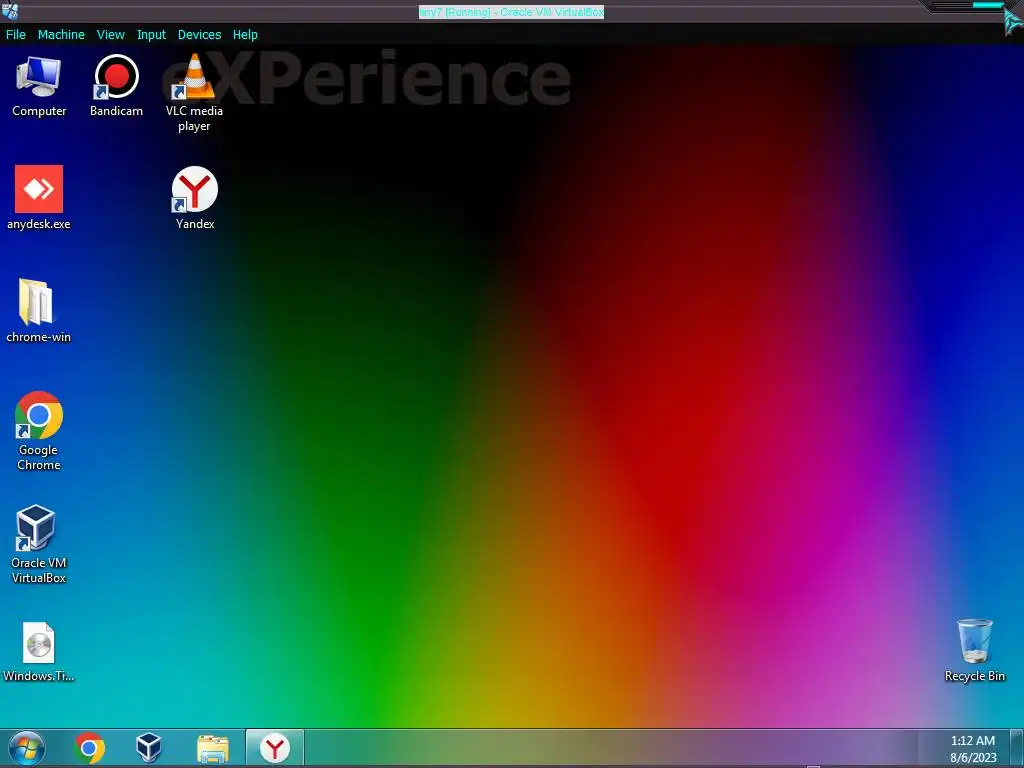The height and width of the screenshot is (768, 1024).
Task: Open the View menu
Action: pyautogui.click(x=110, y=35)
